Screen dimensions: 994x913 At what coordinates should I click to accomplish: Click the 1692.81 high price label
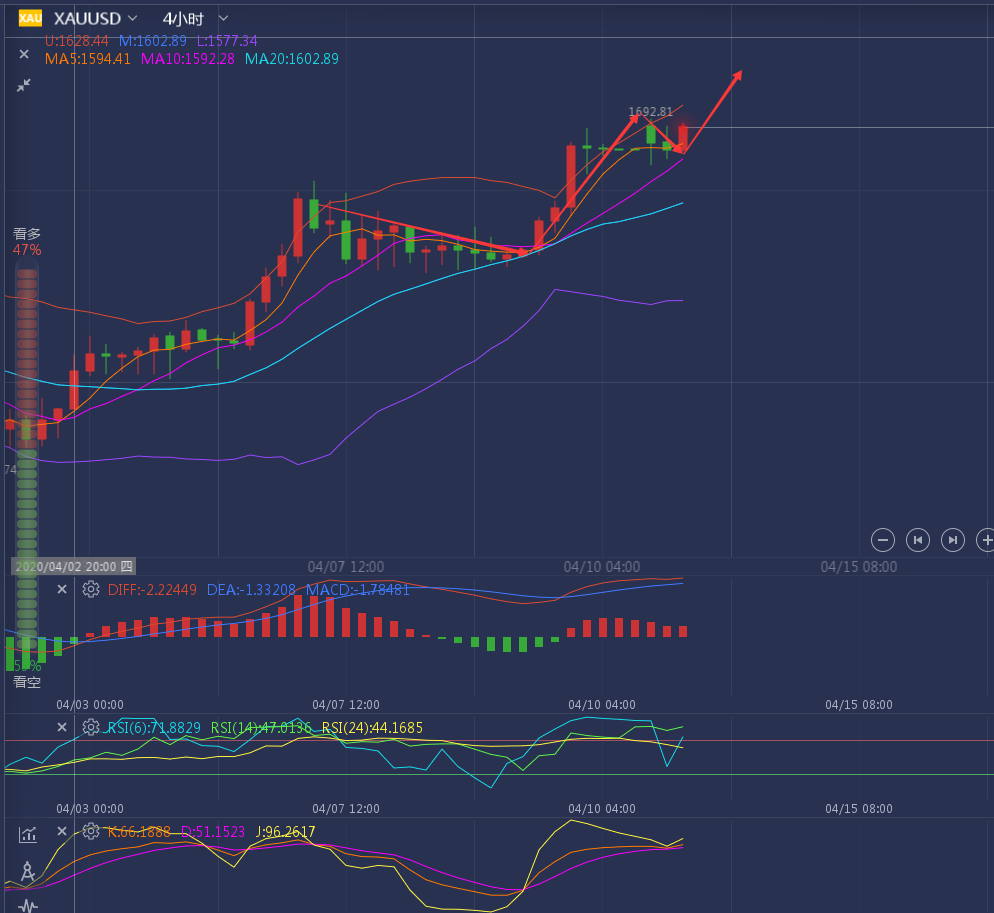pyautogui.click(x=650, y=112)
